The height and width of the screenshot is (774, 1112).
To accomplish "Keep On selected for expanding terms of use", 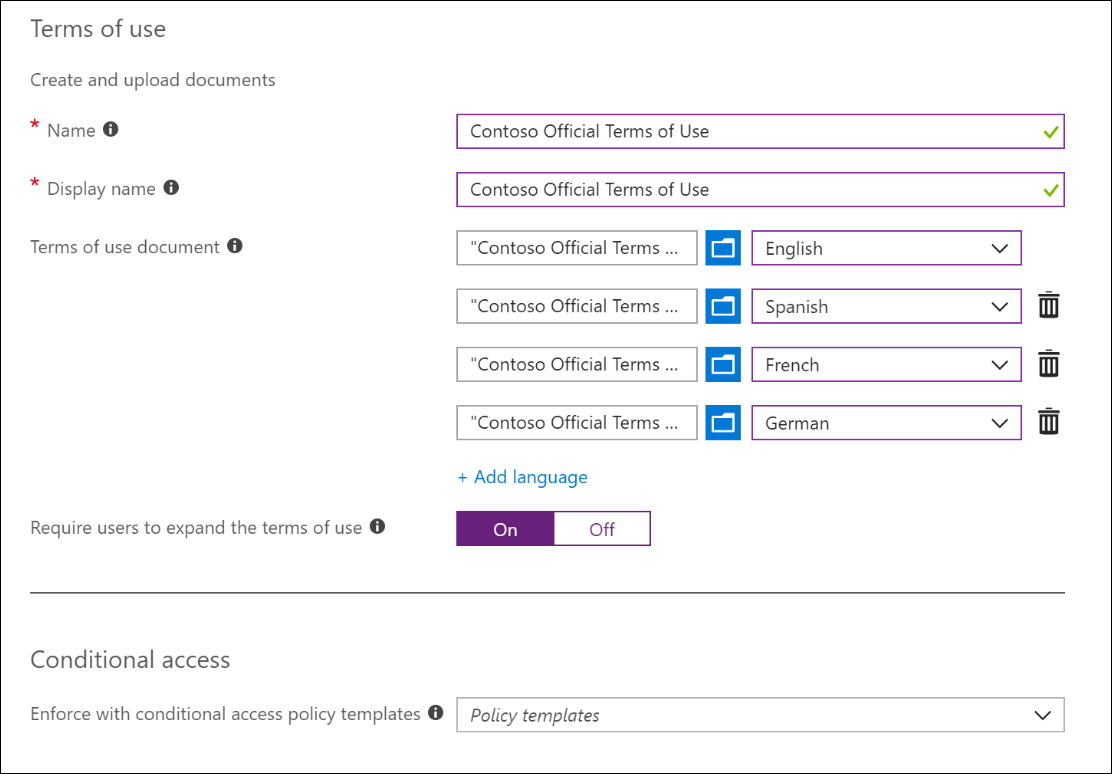I will tap(505, 528).
